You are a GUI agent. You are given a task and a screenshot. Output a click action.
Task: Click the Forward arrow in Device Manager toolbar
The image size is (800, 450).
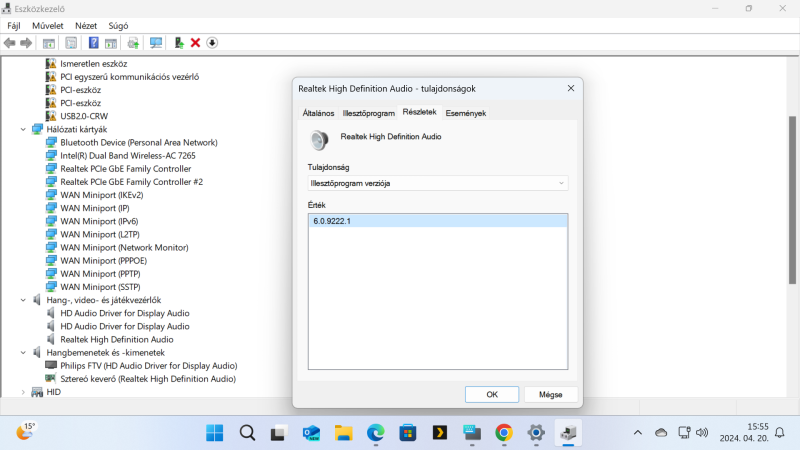click(26, 43)
